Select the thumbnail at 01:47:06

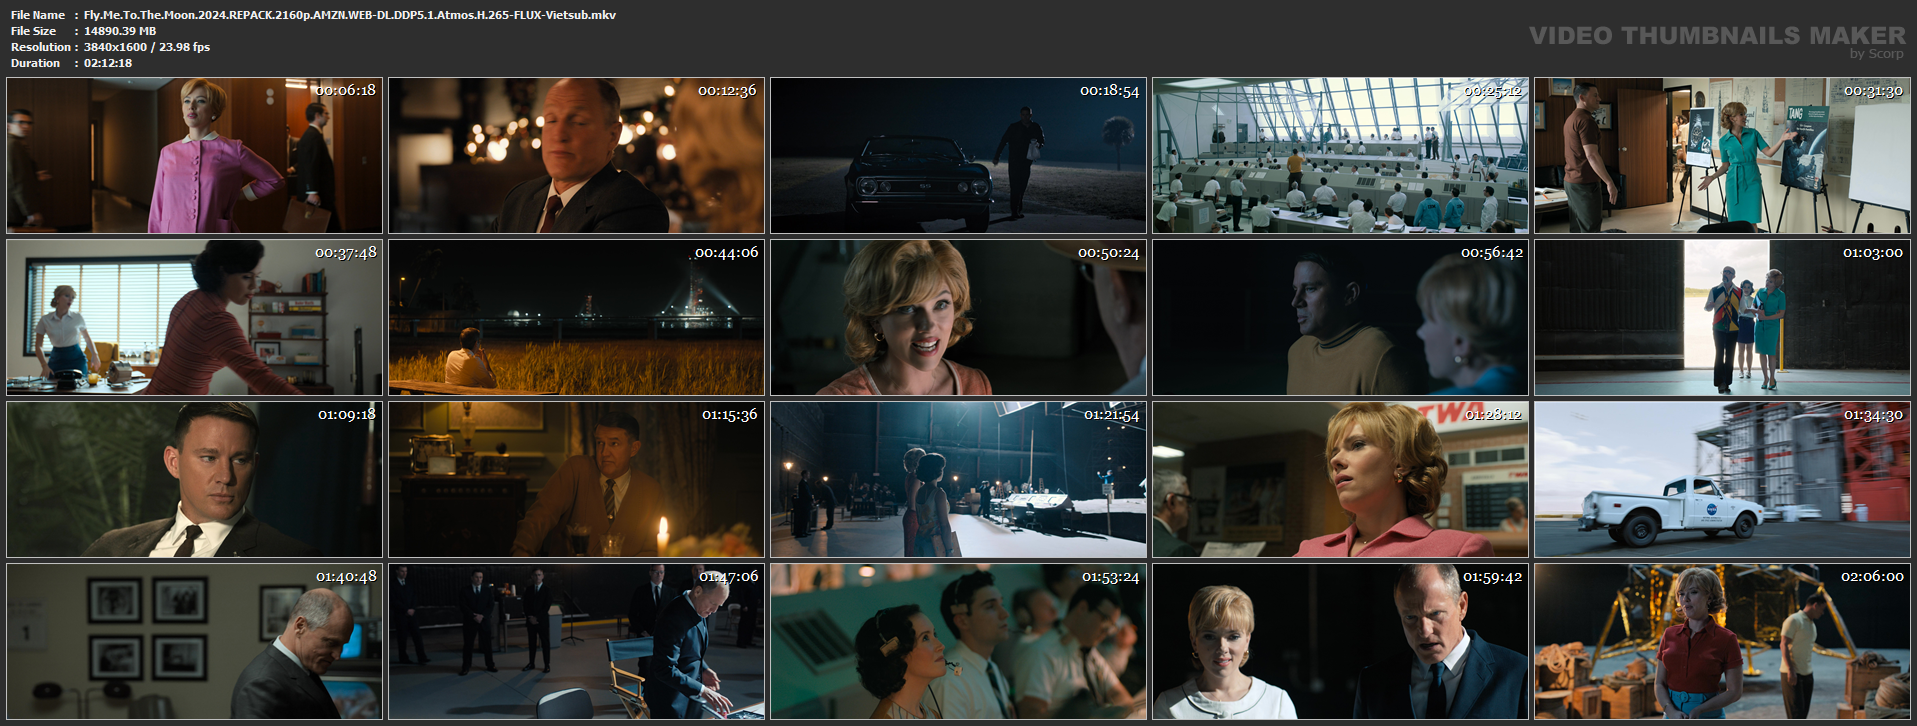(x=576, y=642)
